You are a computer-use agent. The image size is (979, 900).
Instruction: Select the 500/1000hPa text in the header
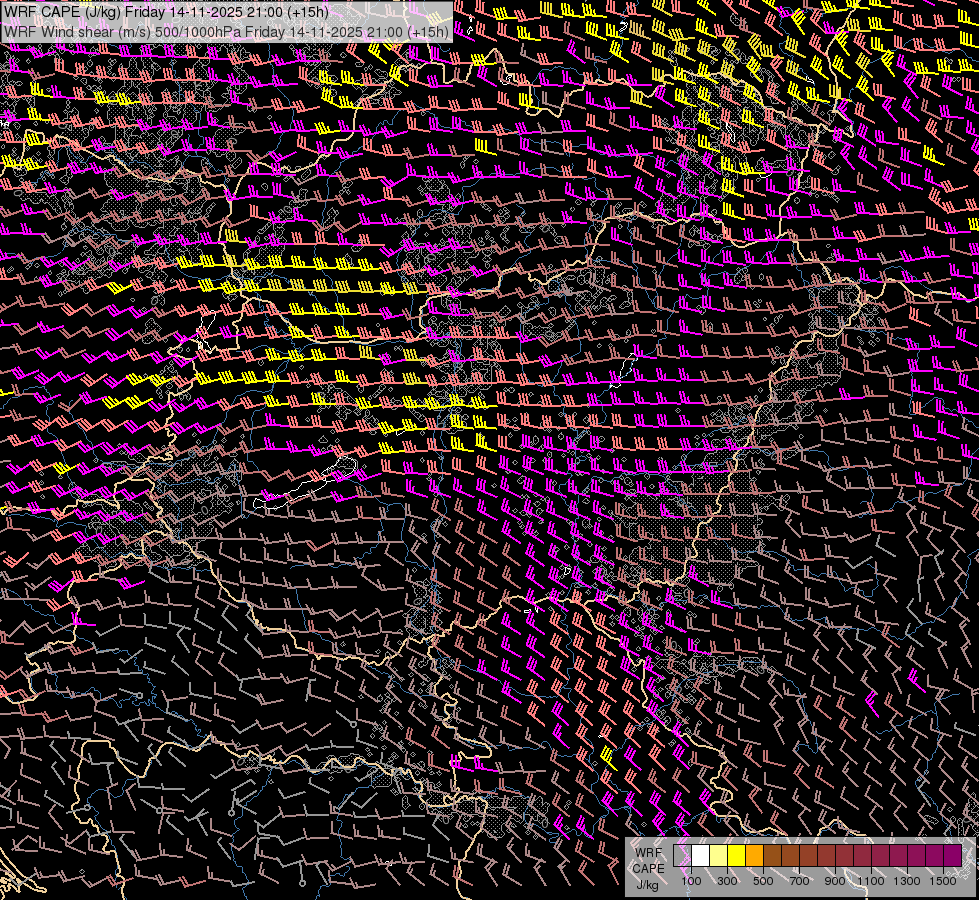pos(198,31)
